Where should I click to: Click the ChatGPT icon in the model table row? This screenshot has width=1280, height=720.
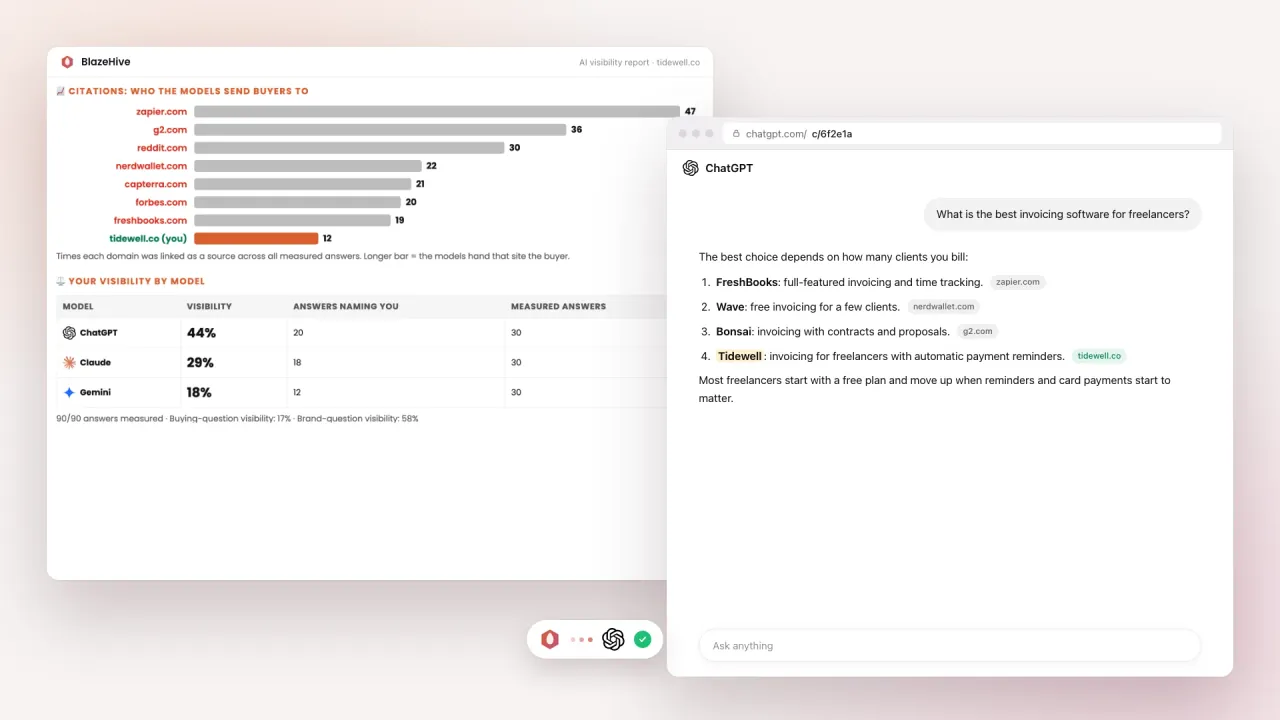click(69, 333)
